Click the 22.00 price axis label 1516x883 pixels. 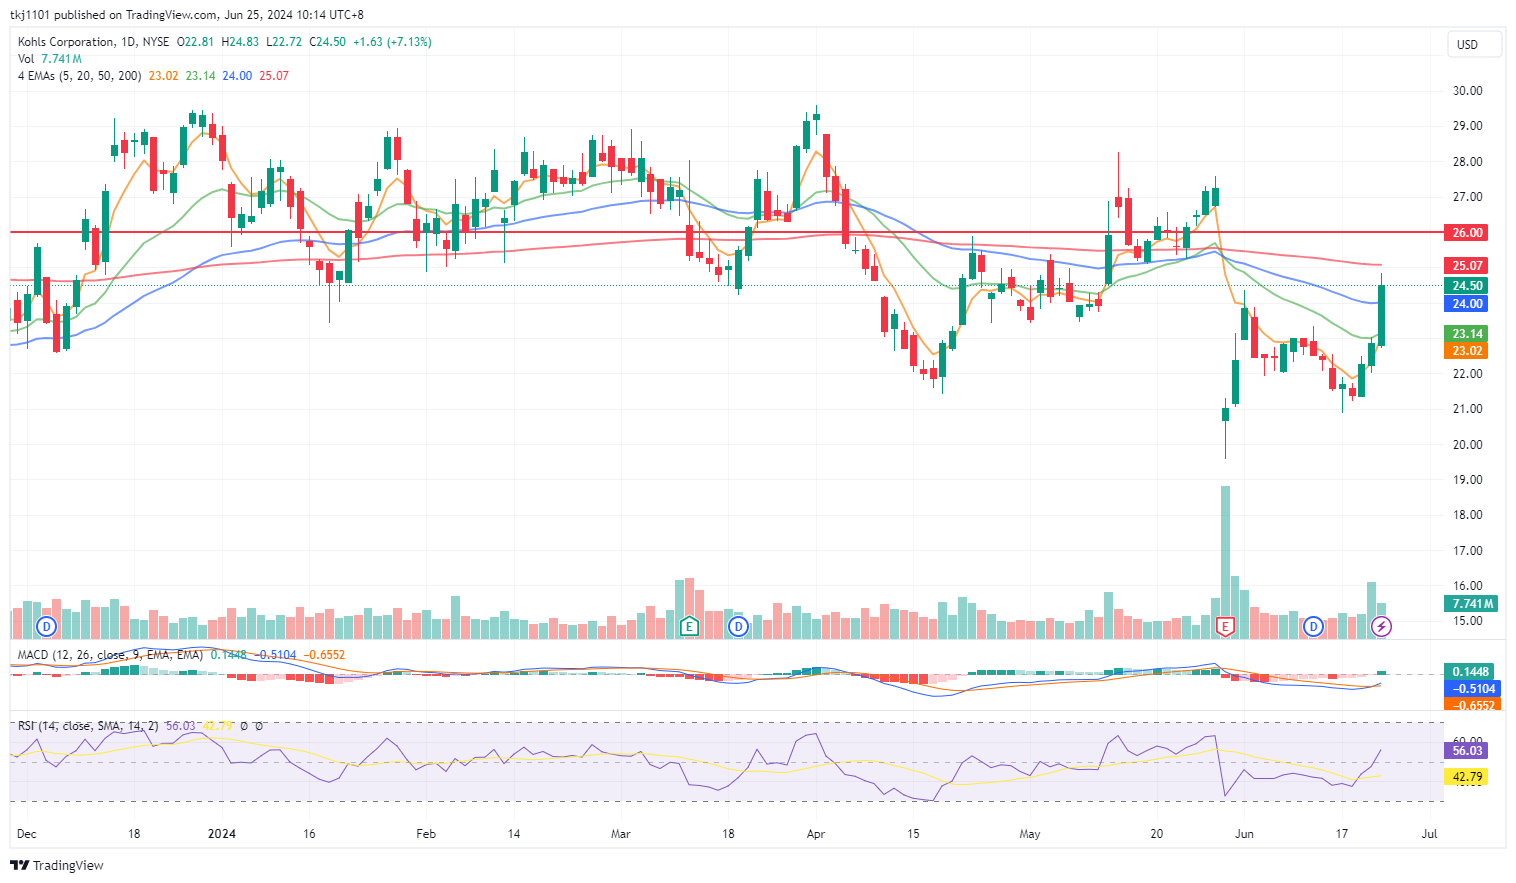(1467, 374)
